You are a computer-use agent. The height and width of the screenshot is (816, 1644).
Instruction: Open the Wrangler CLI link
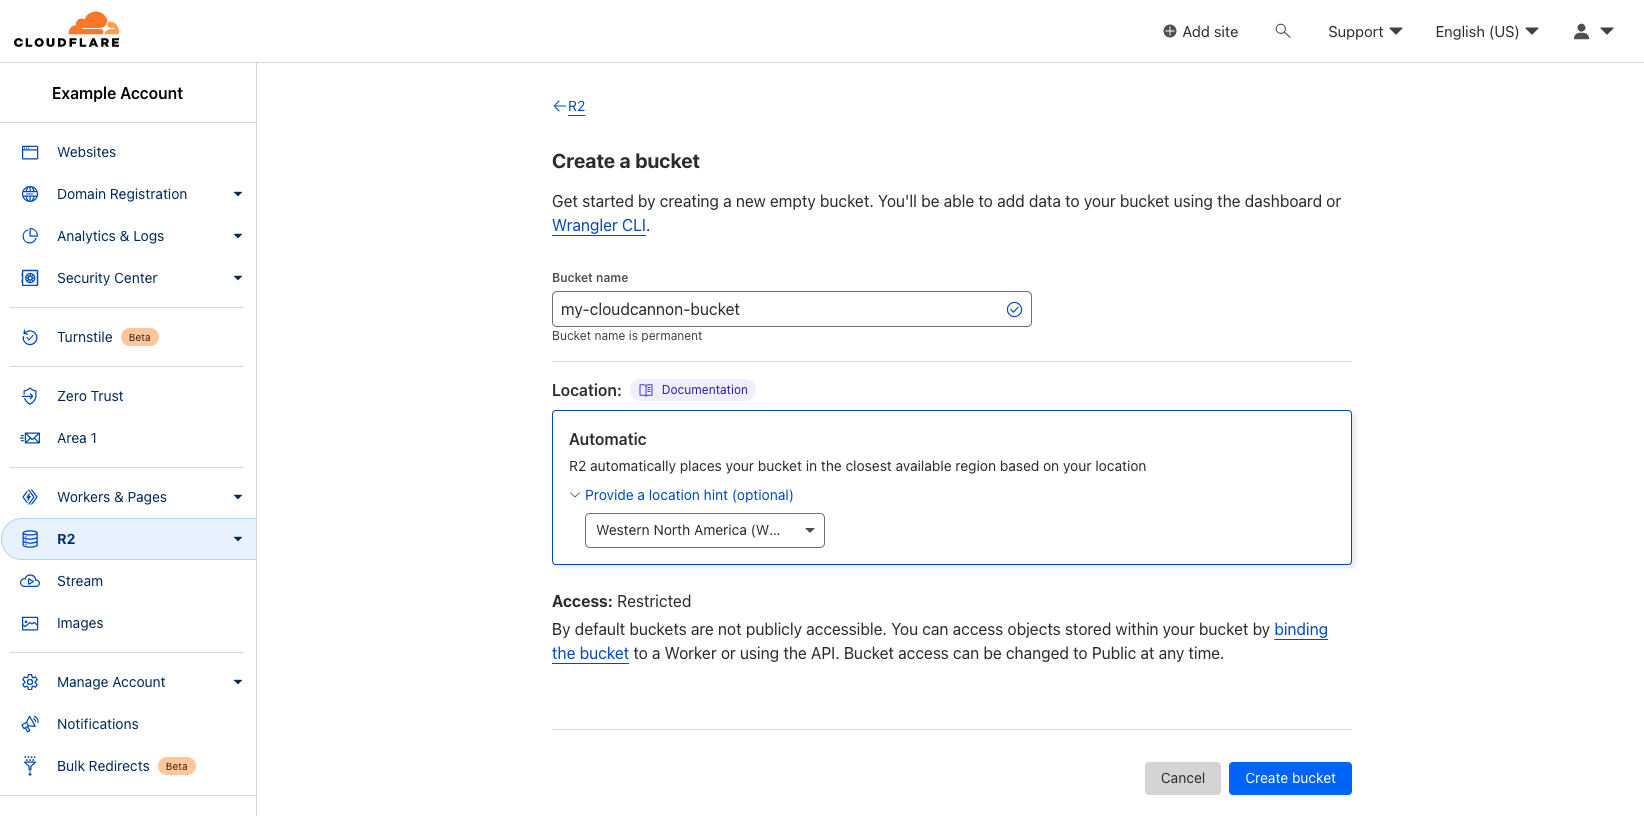pos(597,225)
